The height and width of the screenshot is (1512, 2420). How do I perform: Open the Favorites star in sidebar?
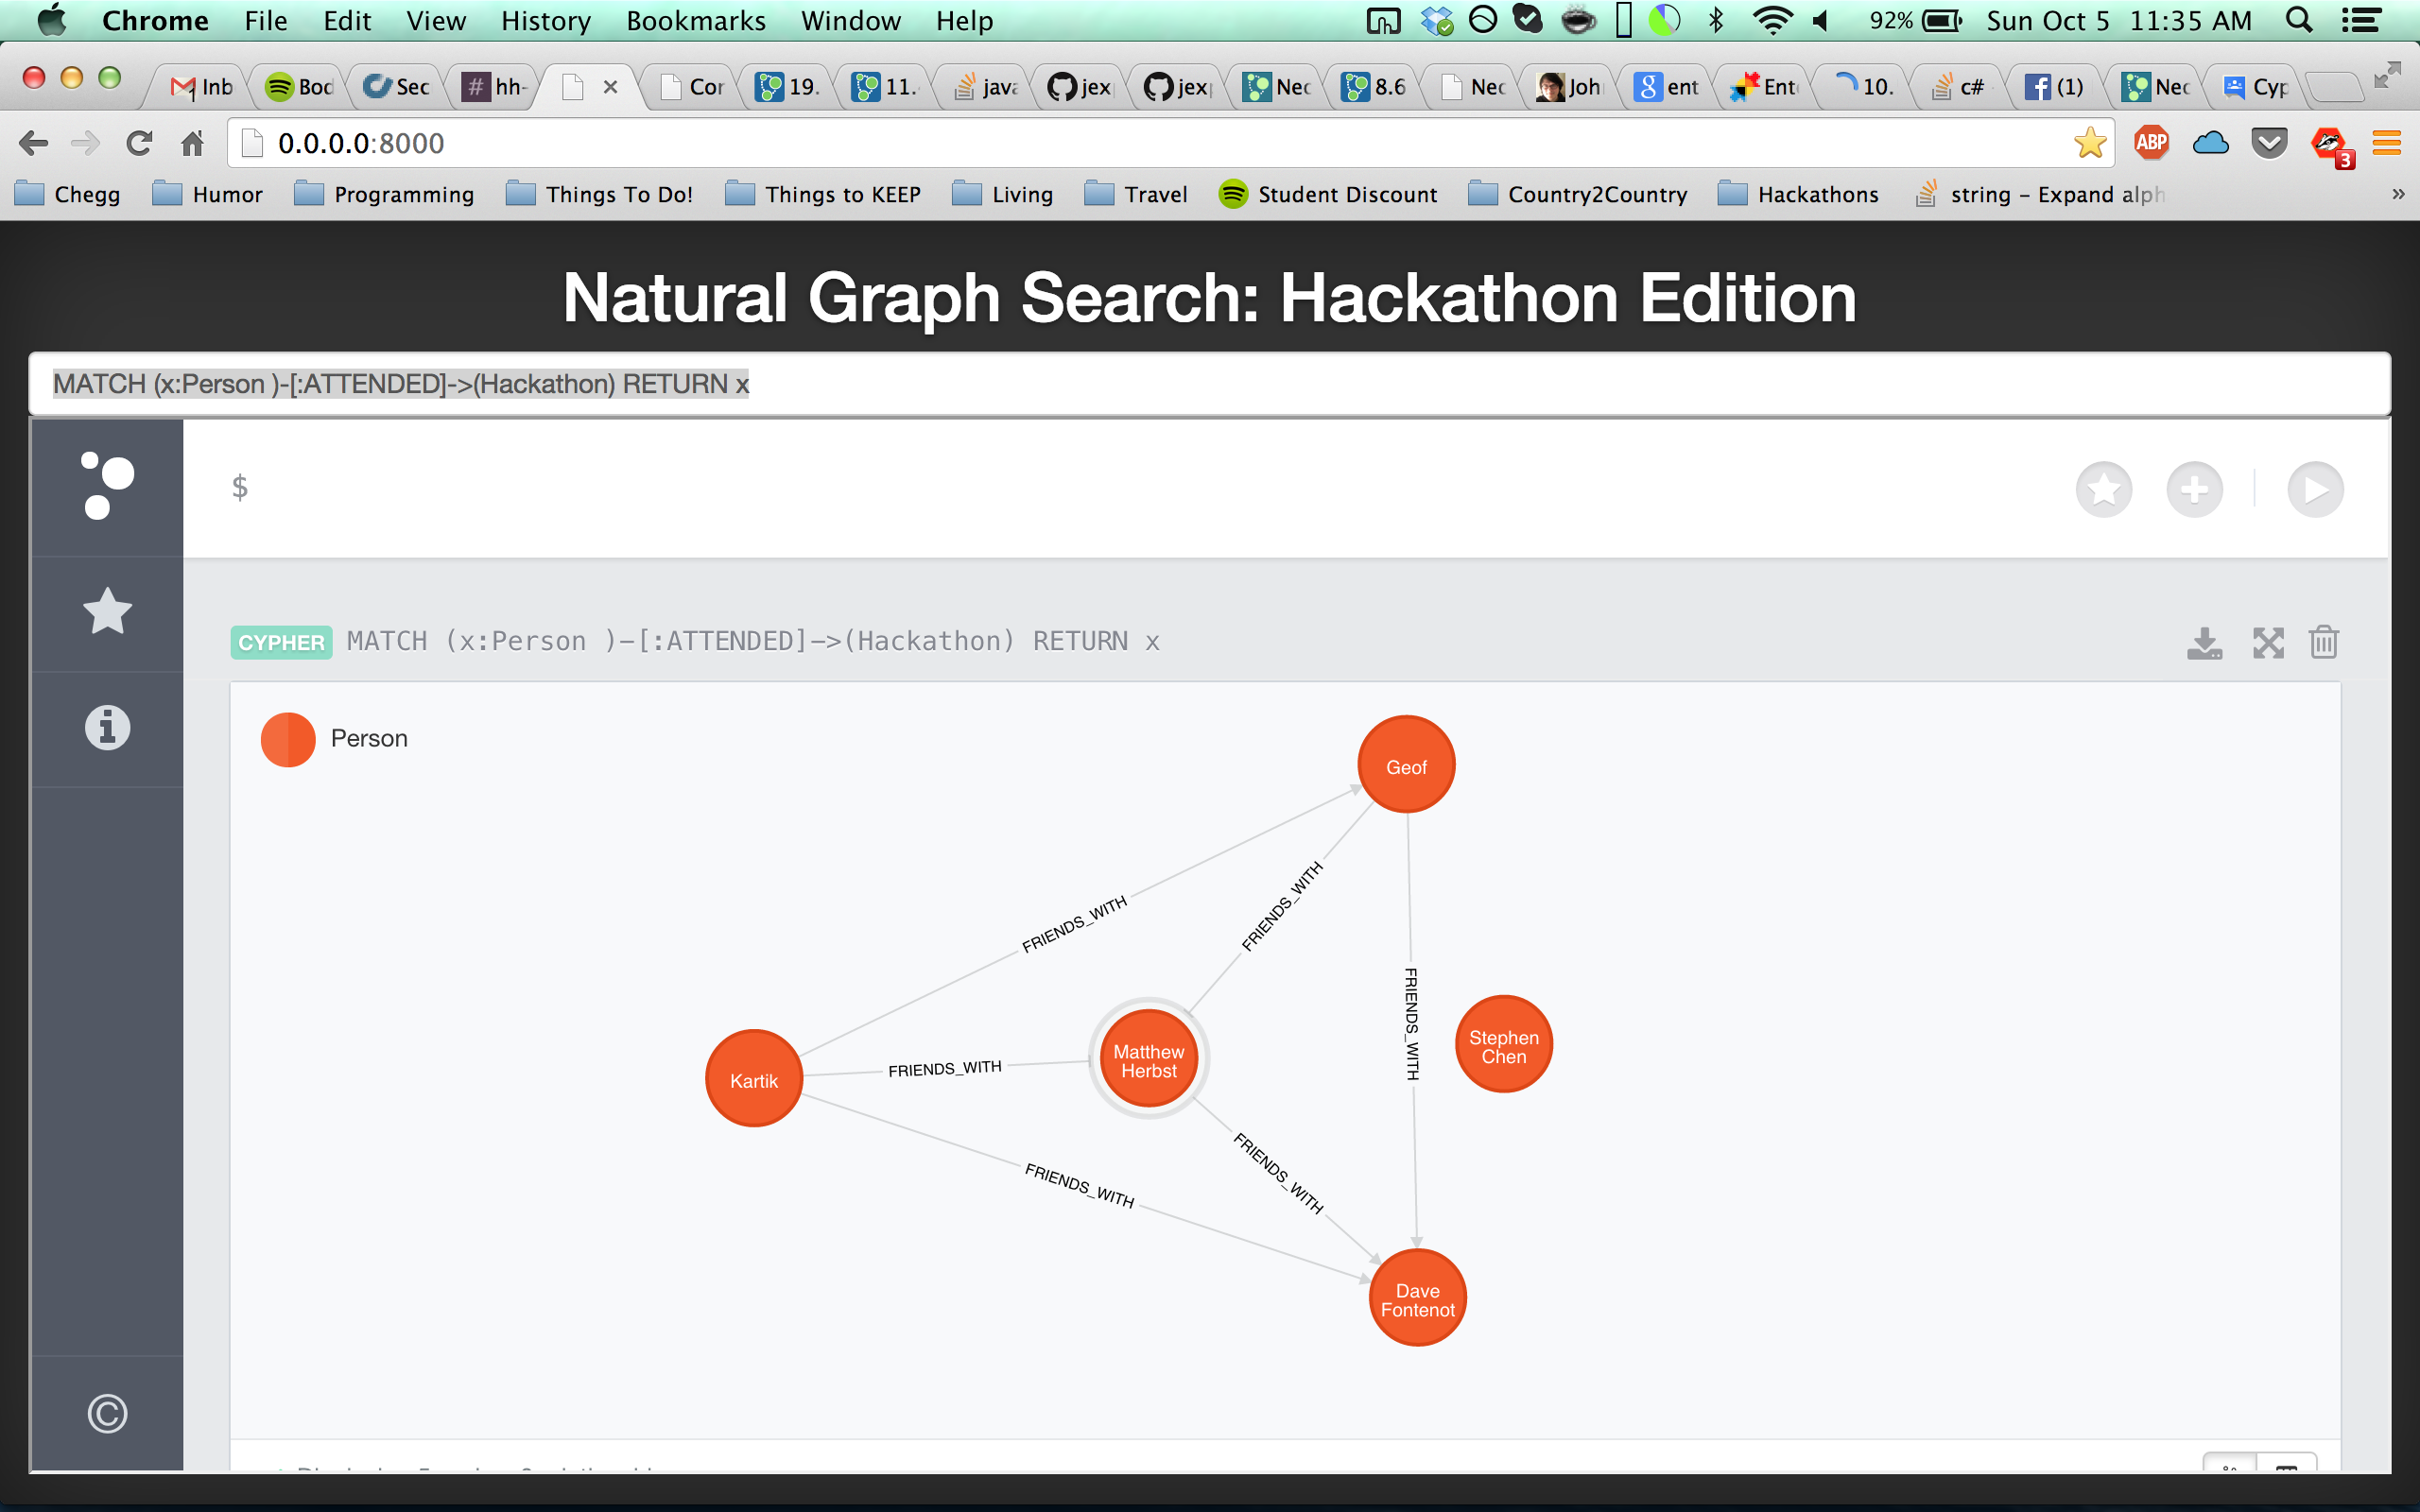coord(107,612)
